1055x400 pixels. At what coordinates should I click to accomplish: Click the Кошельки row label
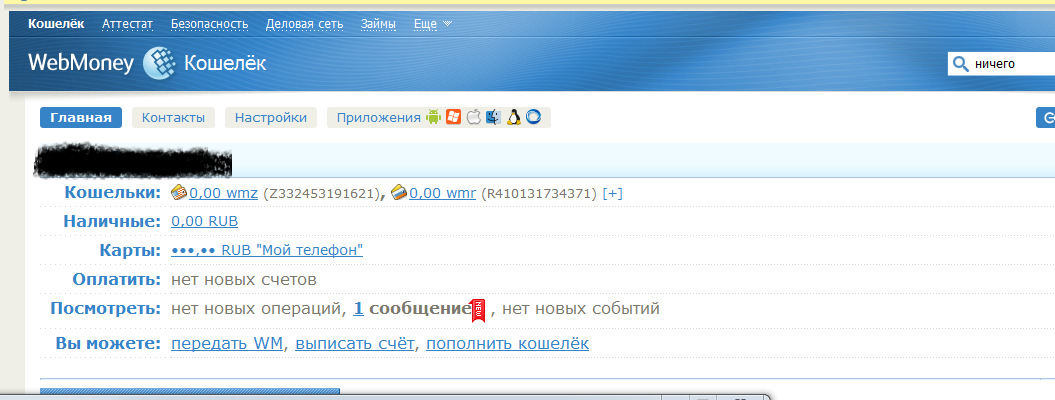coord(113,193)
